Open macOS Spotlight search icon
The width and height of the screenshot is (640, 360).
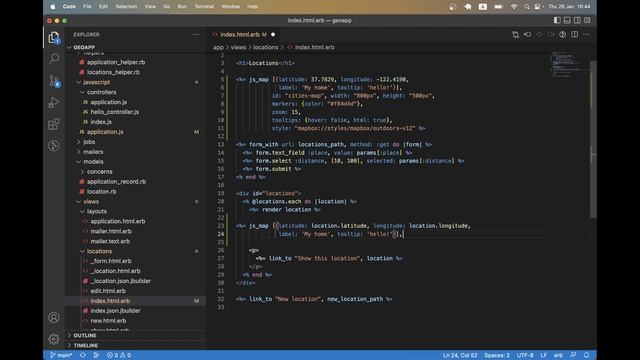tap(527, 7)
